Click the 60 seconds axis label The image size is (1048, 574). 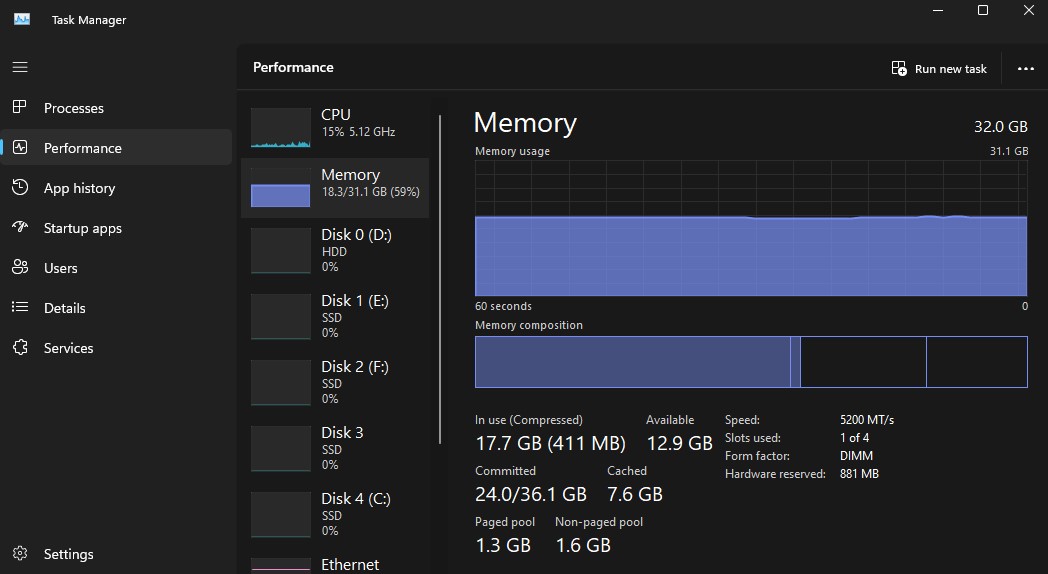[503, 306]
